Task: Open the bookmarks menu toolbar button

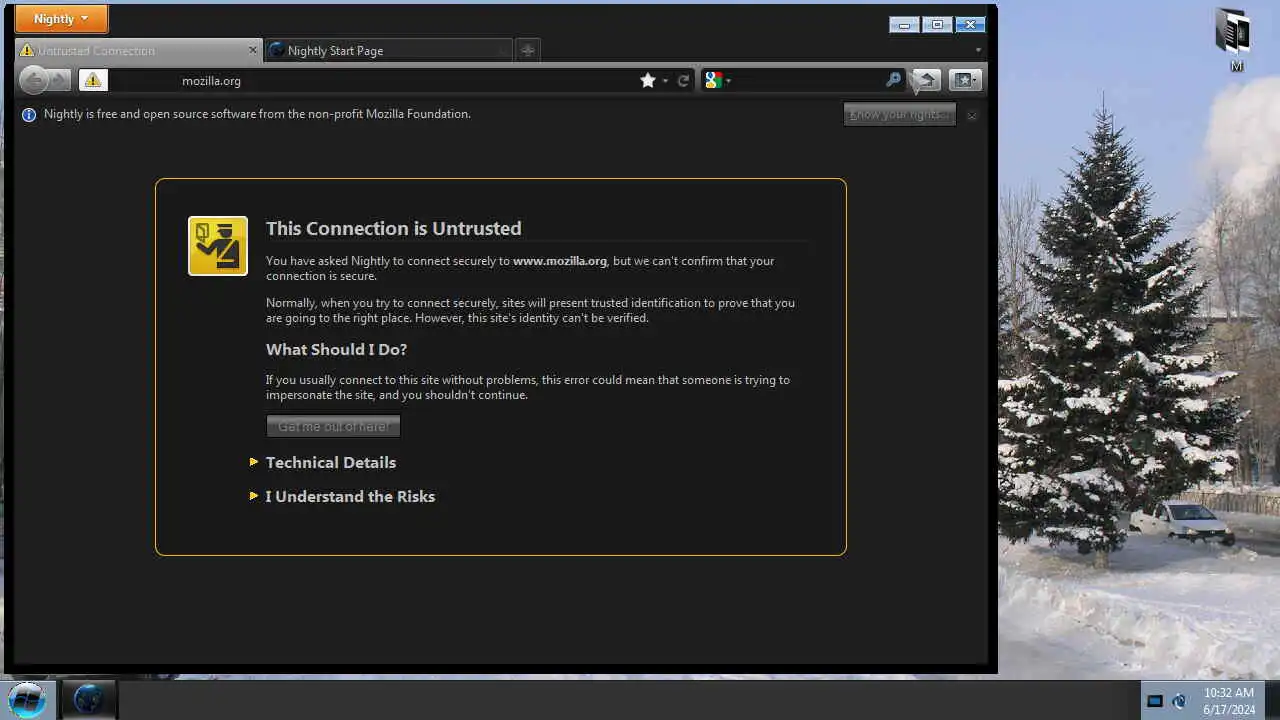Action: (965, 80)
